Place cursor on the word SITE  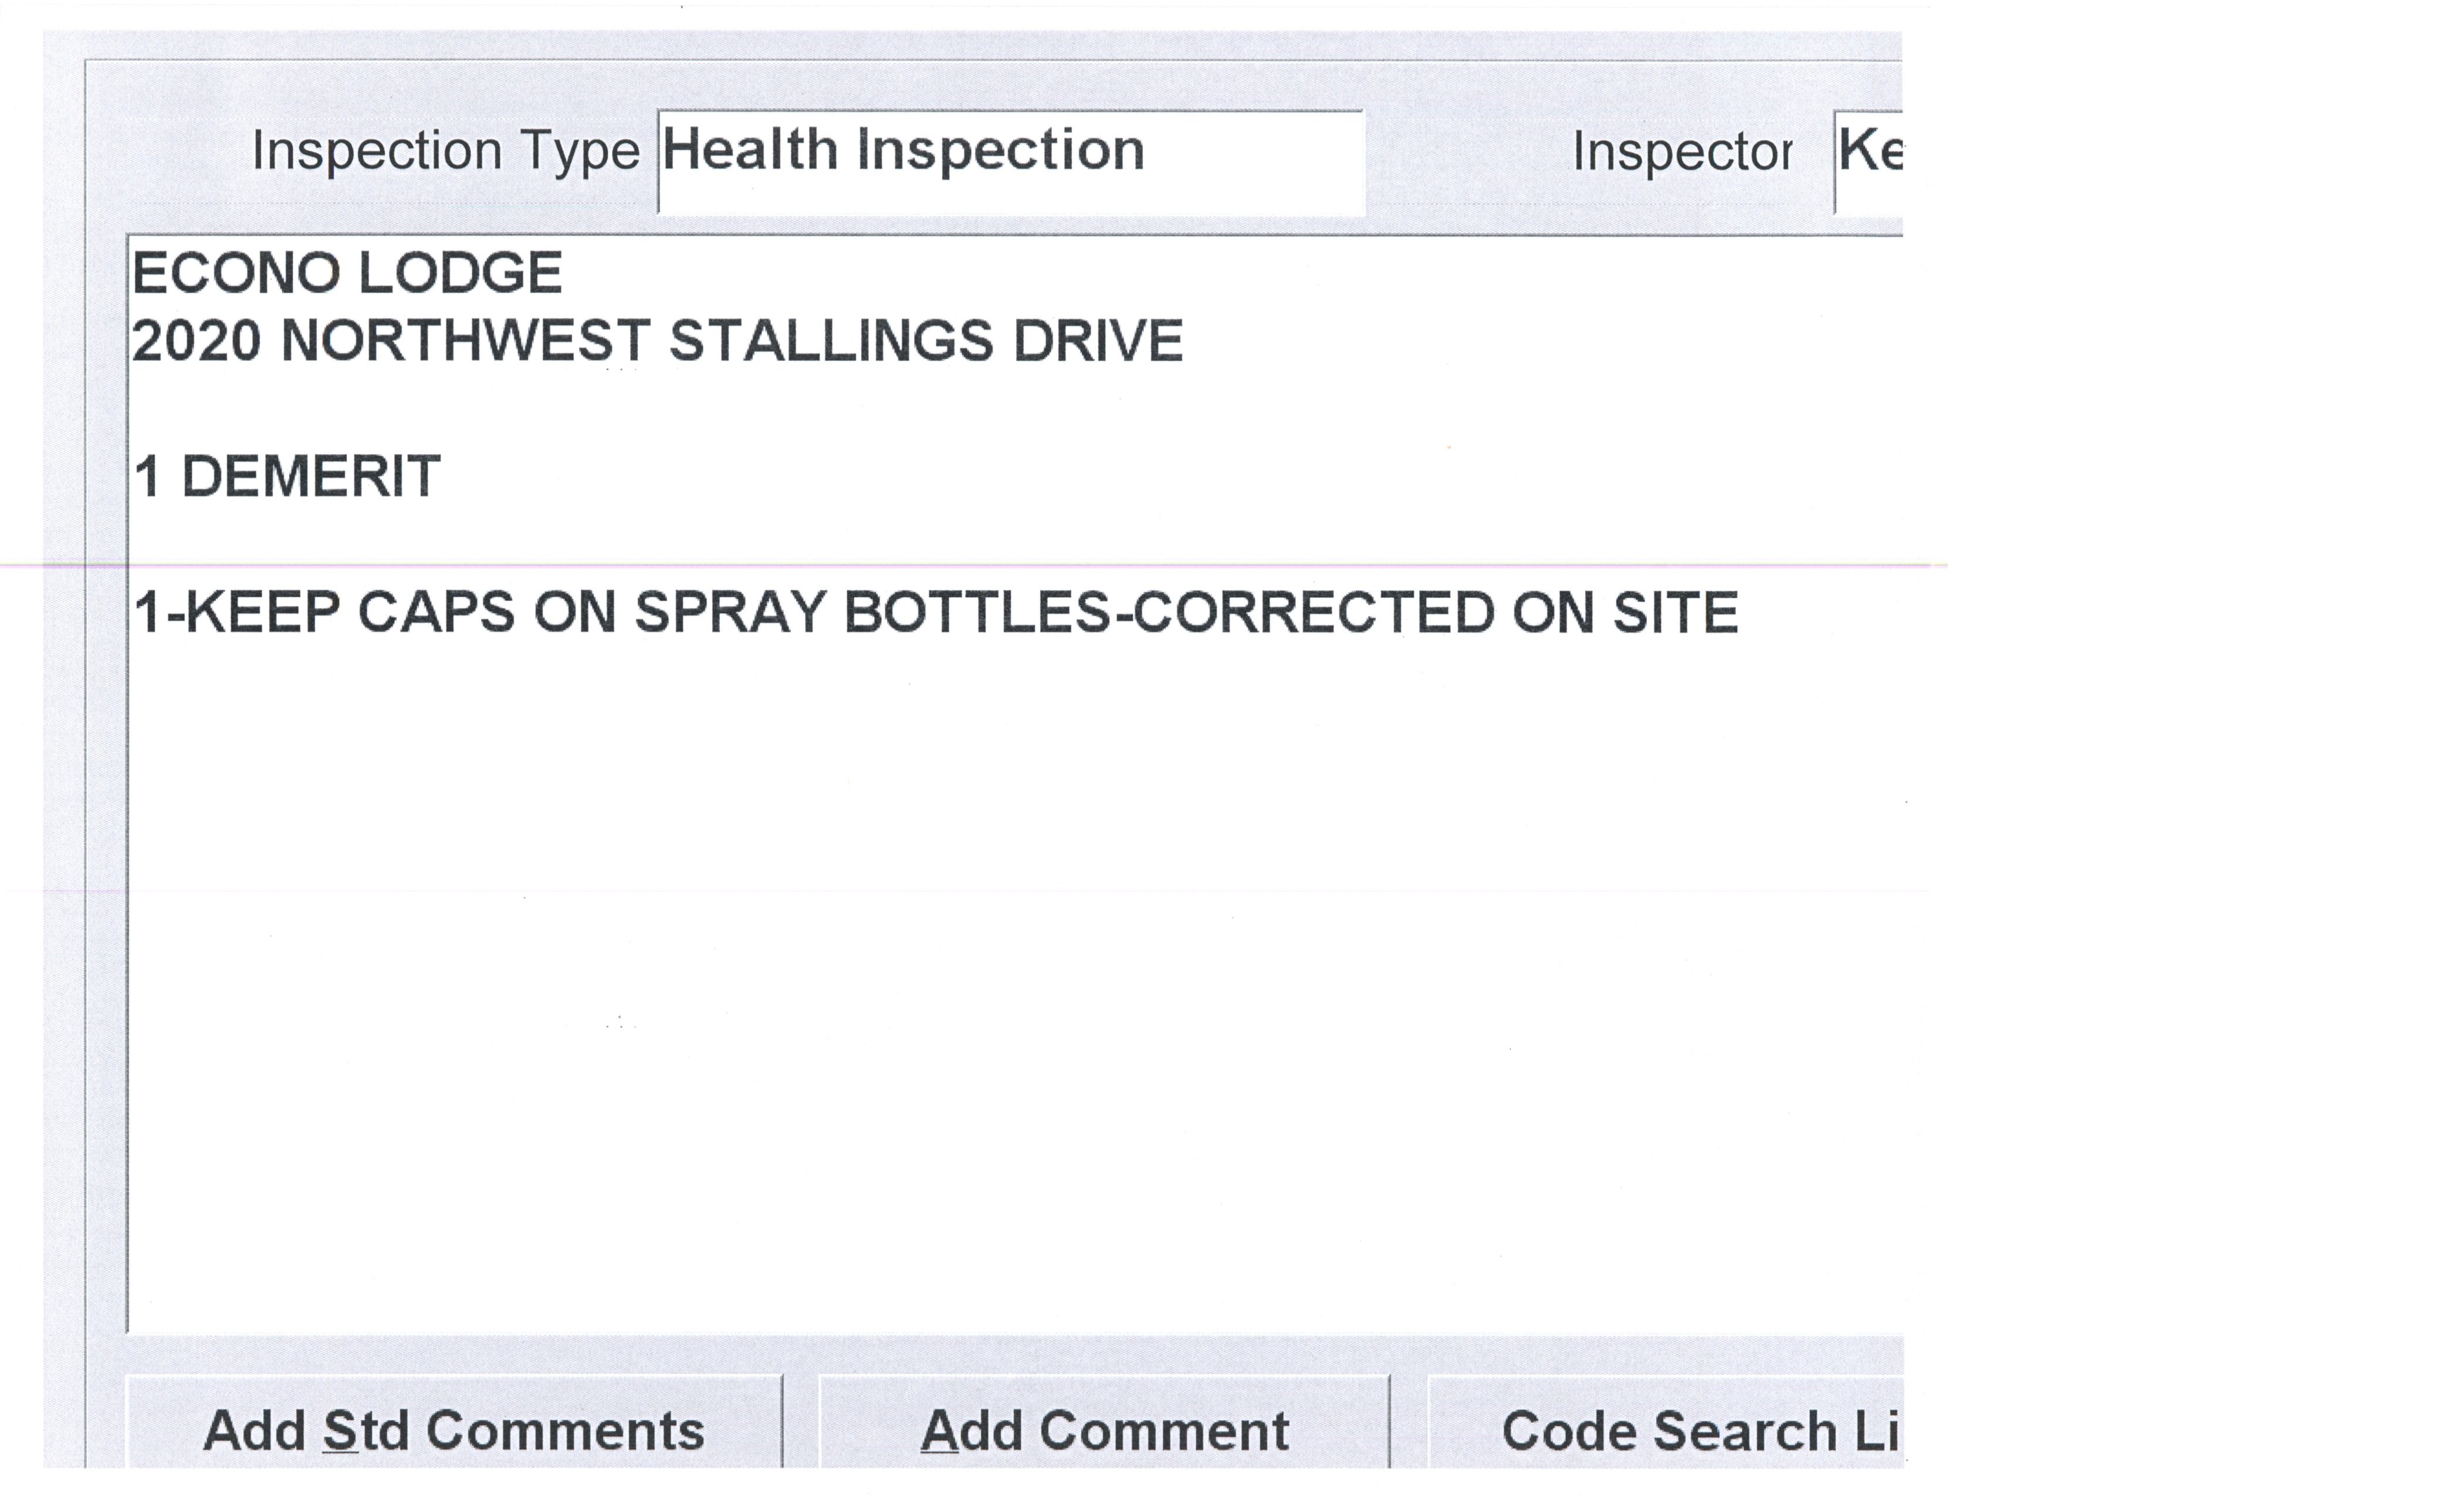point(1675,612)
